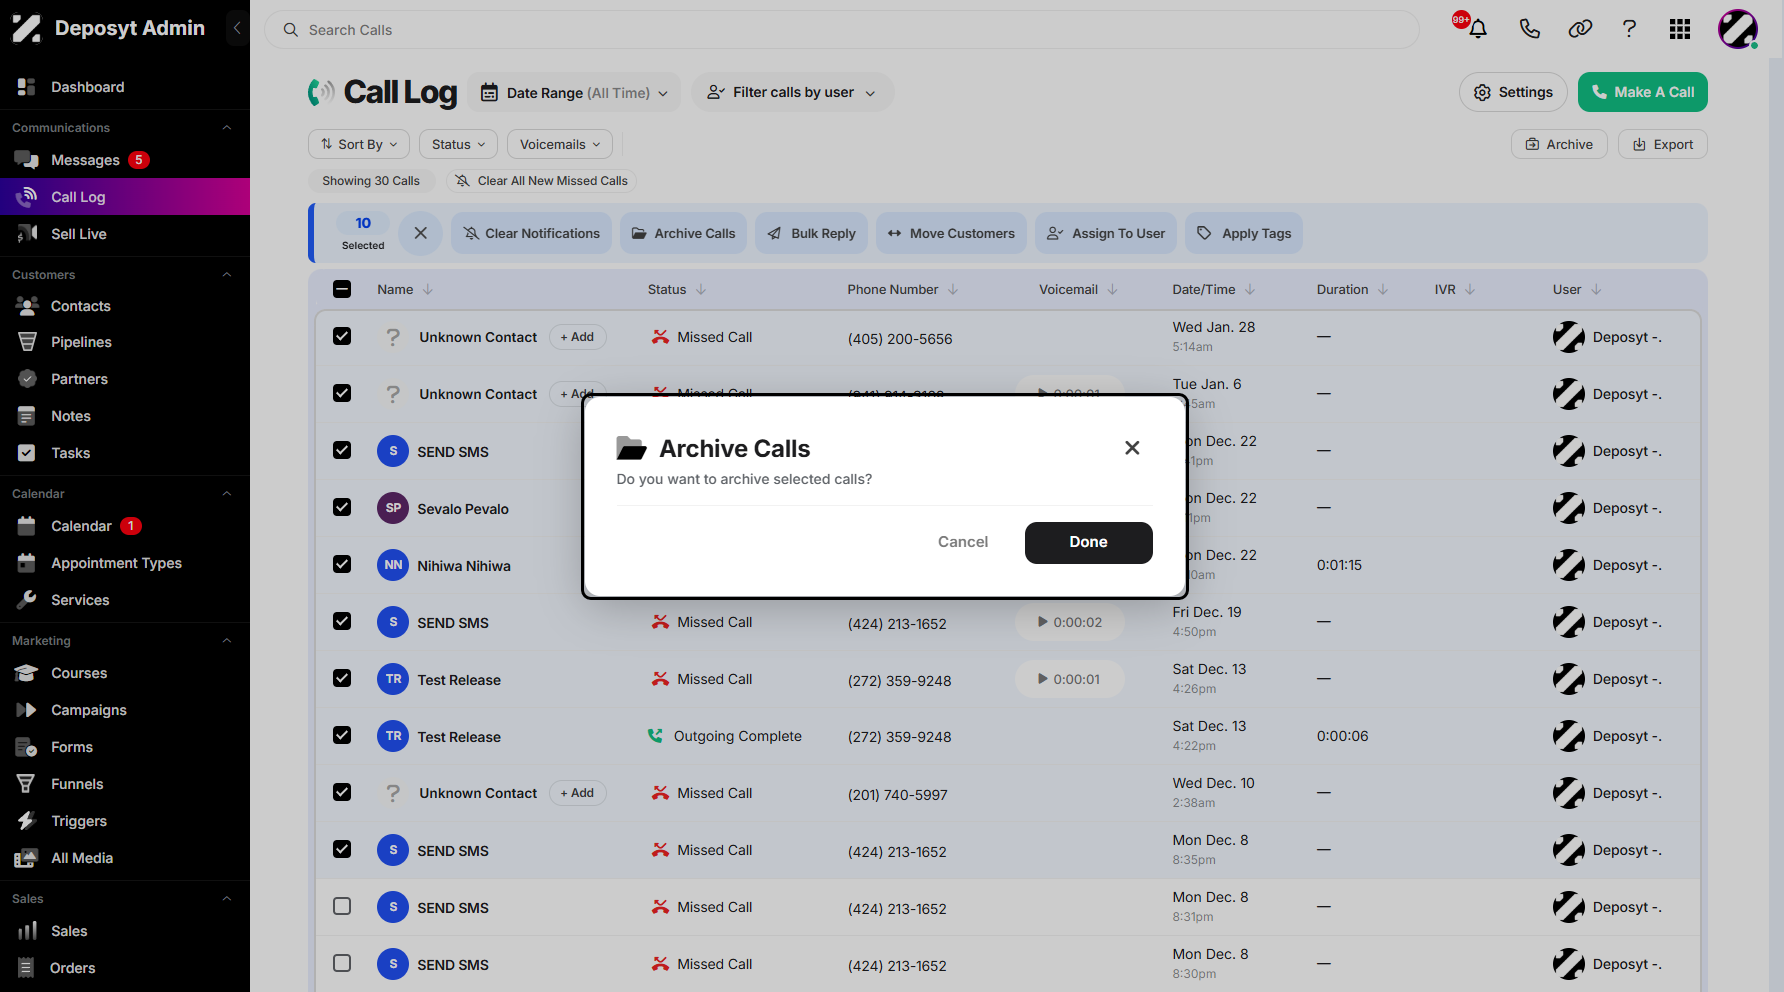Open the notifications bell icon
Screen dimensions: 1784x992
[x=1477, y=29]
